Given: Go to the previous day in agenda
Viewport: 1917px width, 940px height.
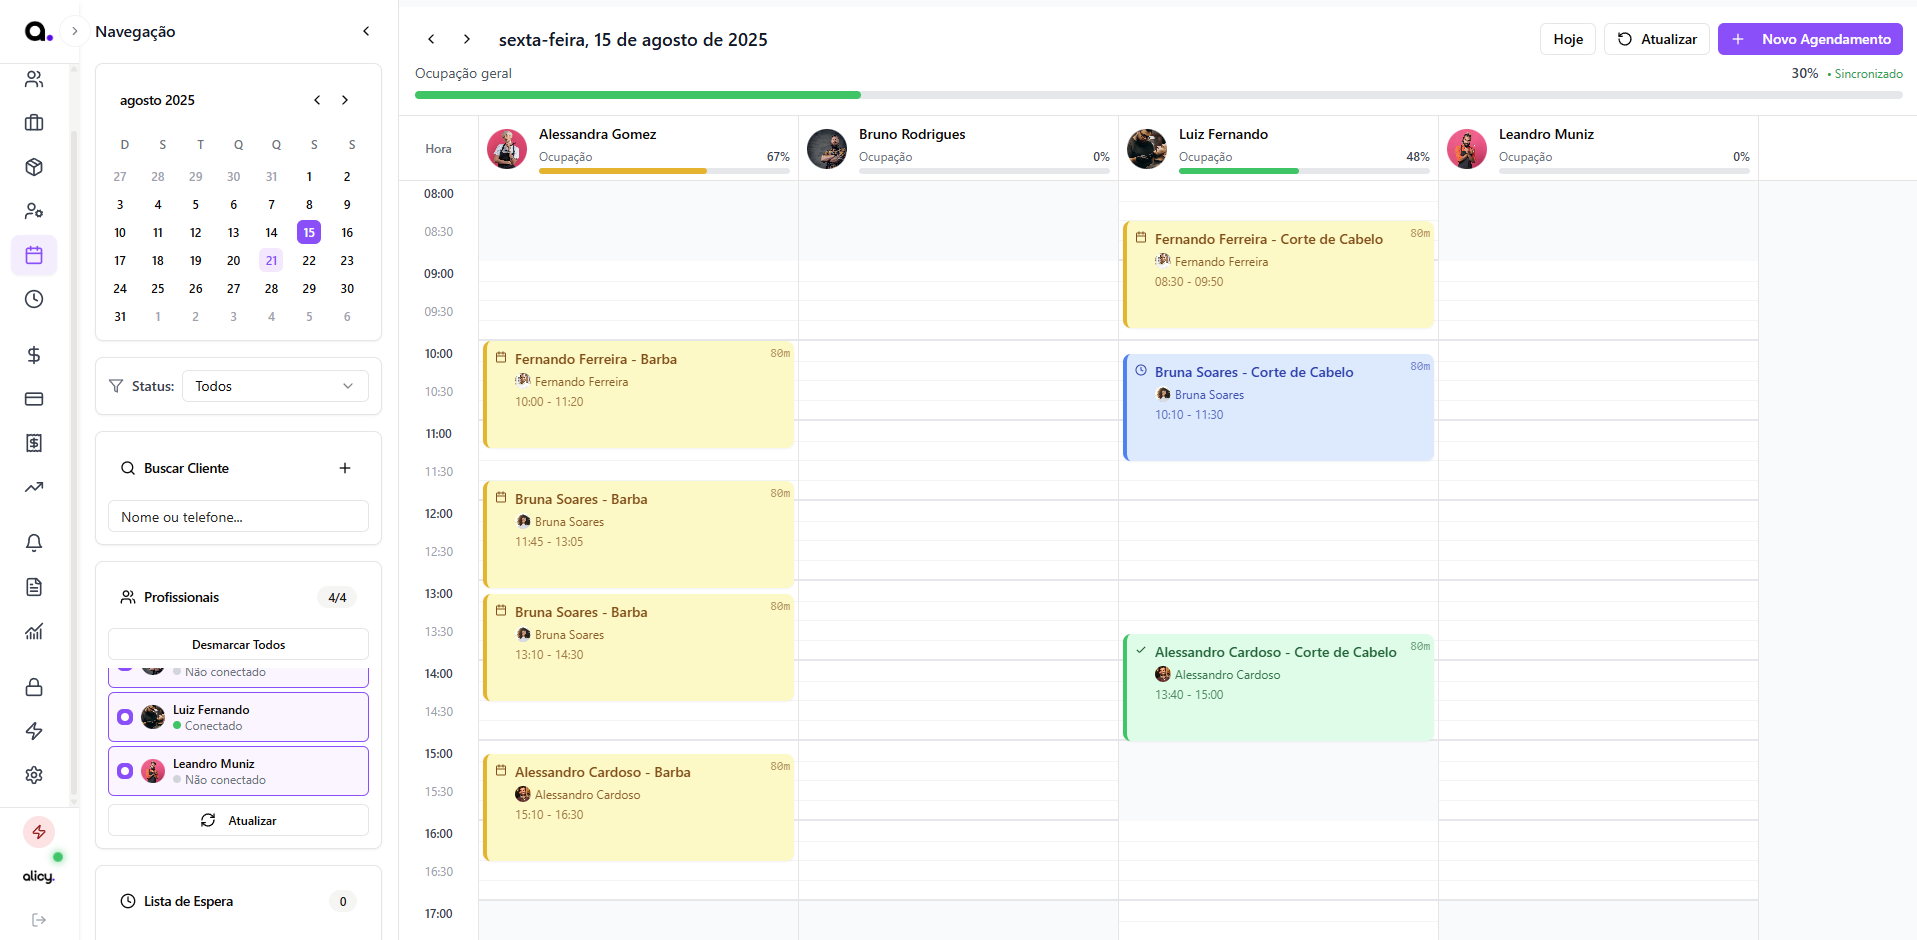Looking at the screenshot, I should pyautogui.click(x=431, y=39).
